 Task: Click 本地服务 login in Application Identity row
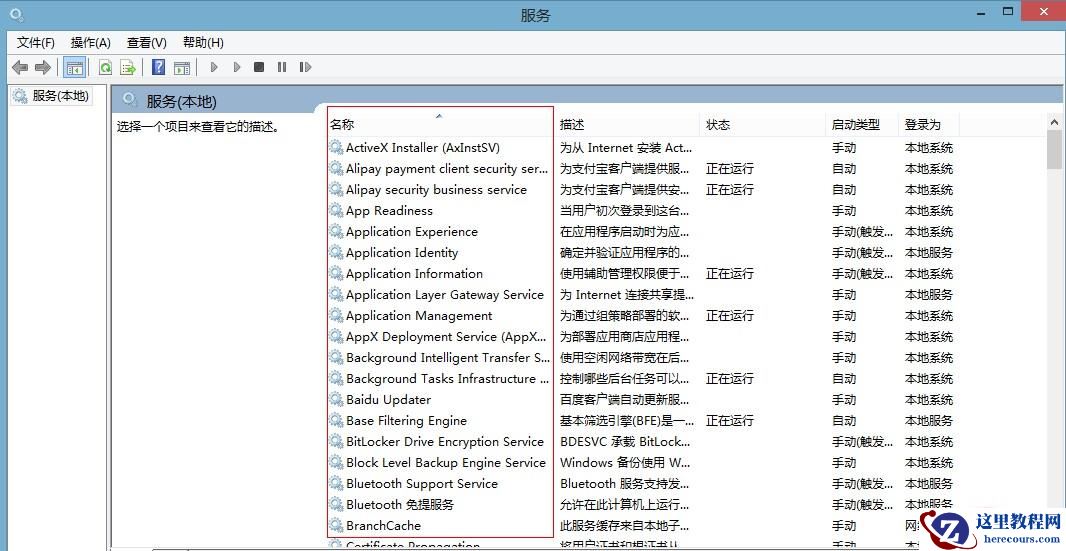929,252
